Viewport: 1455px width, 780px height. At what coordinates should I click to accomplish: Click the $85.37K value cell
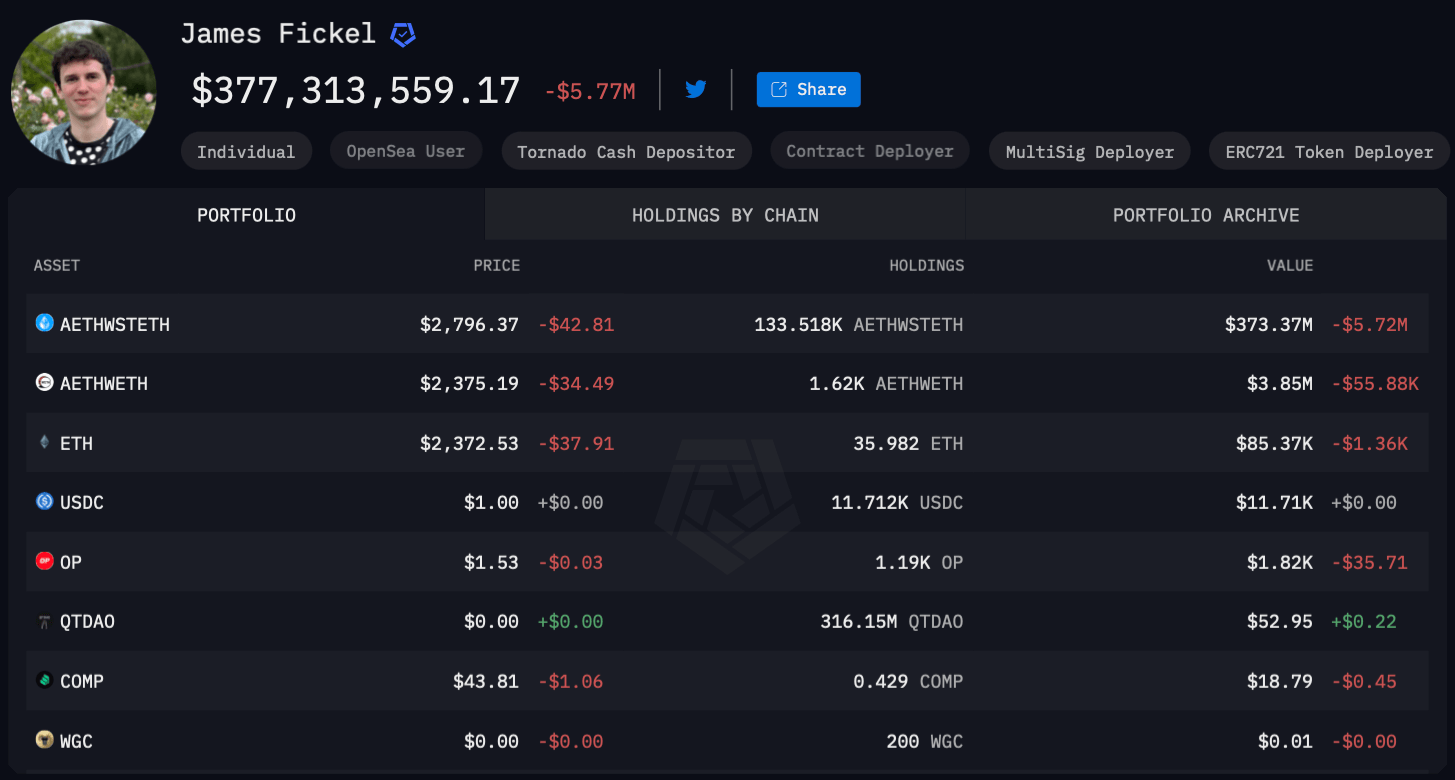coord(1275,443)
